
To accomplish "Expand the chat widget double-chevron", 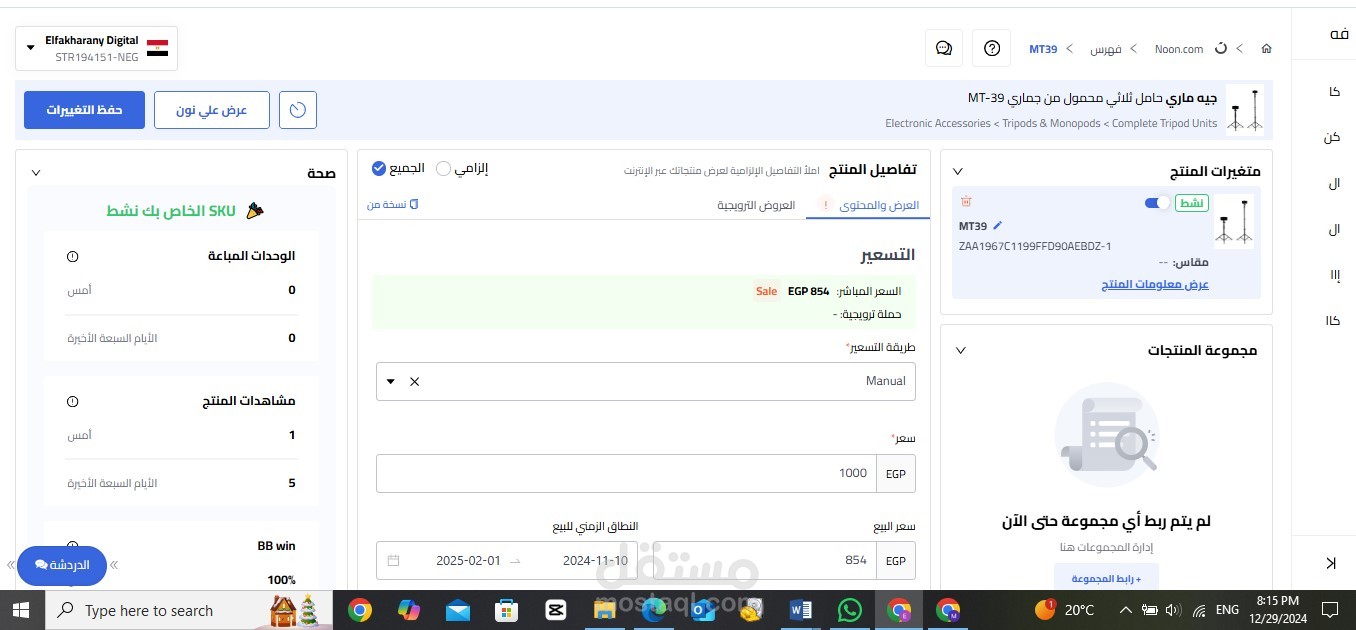I will (114, 565).
